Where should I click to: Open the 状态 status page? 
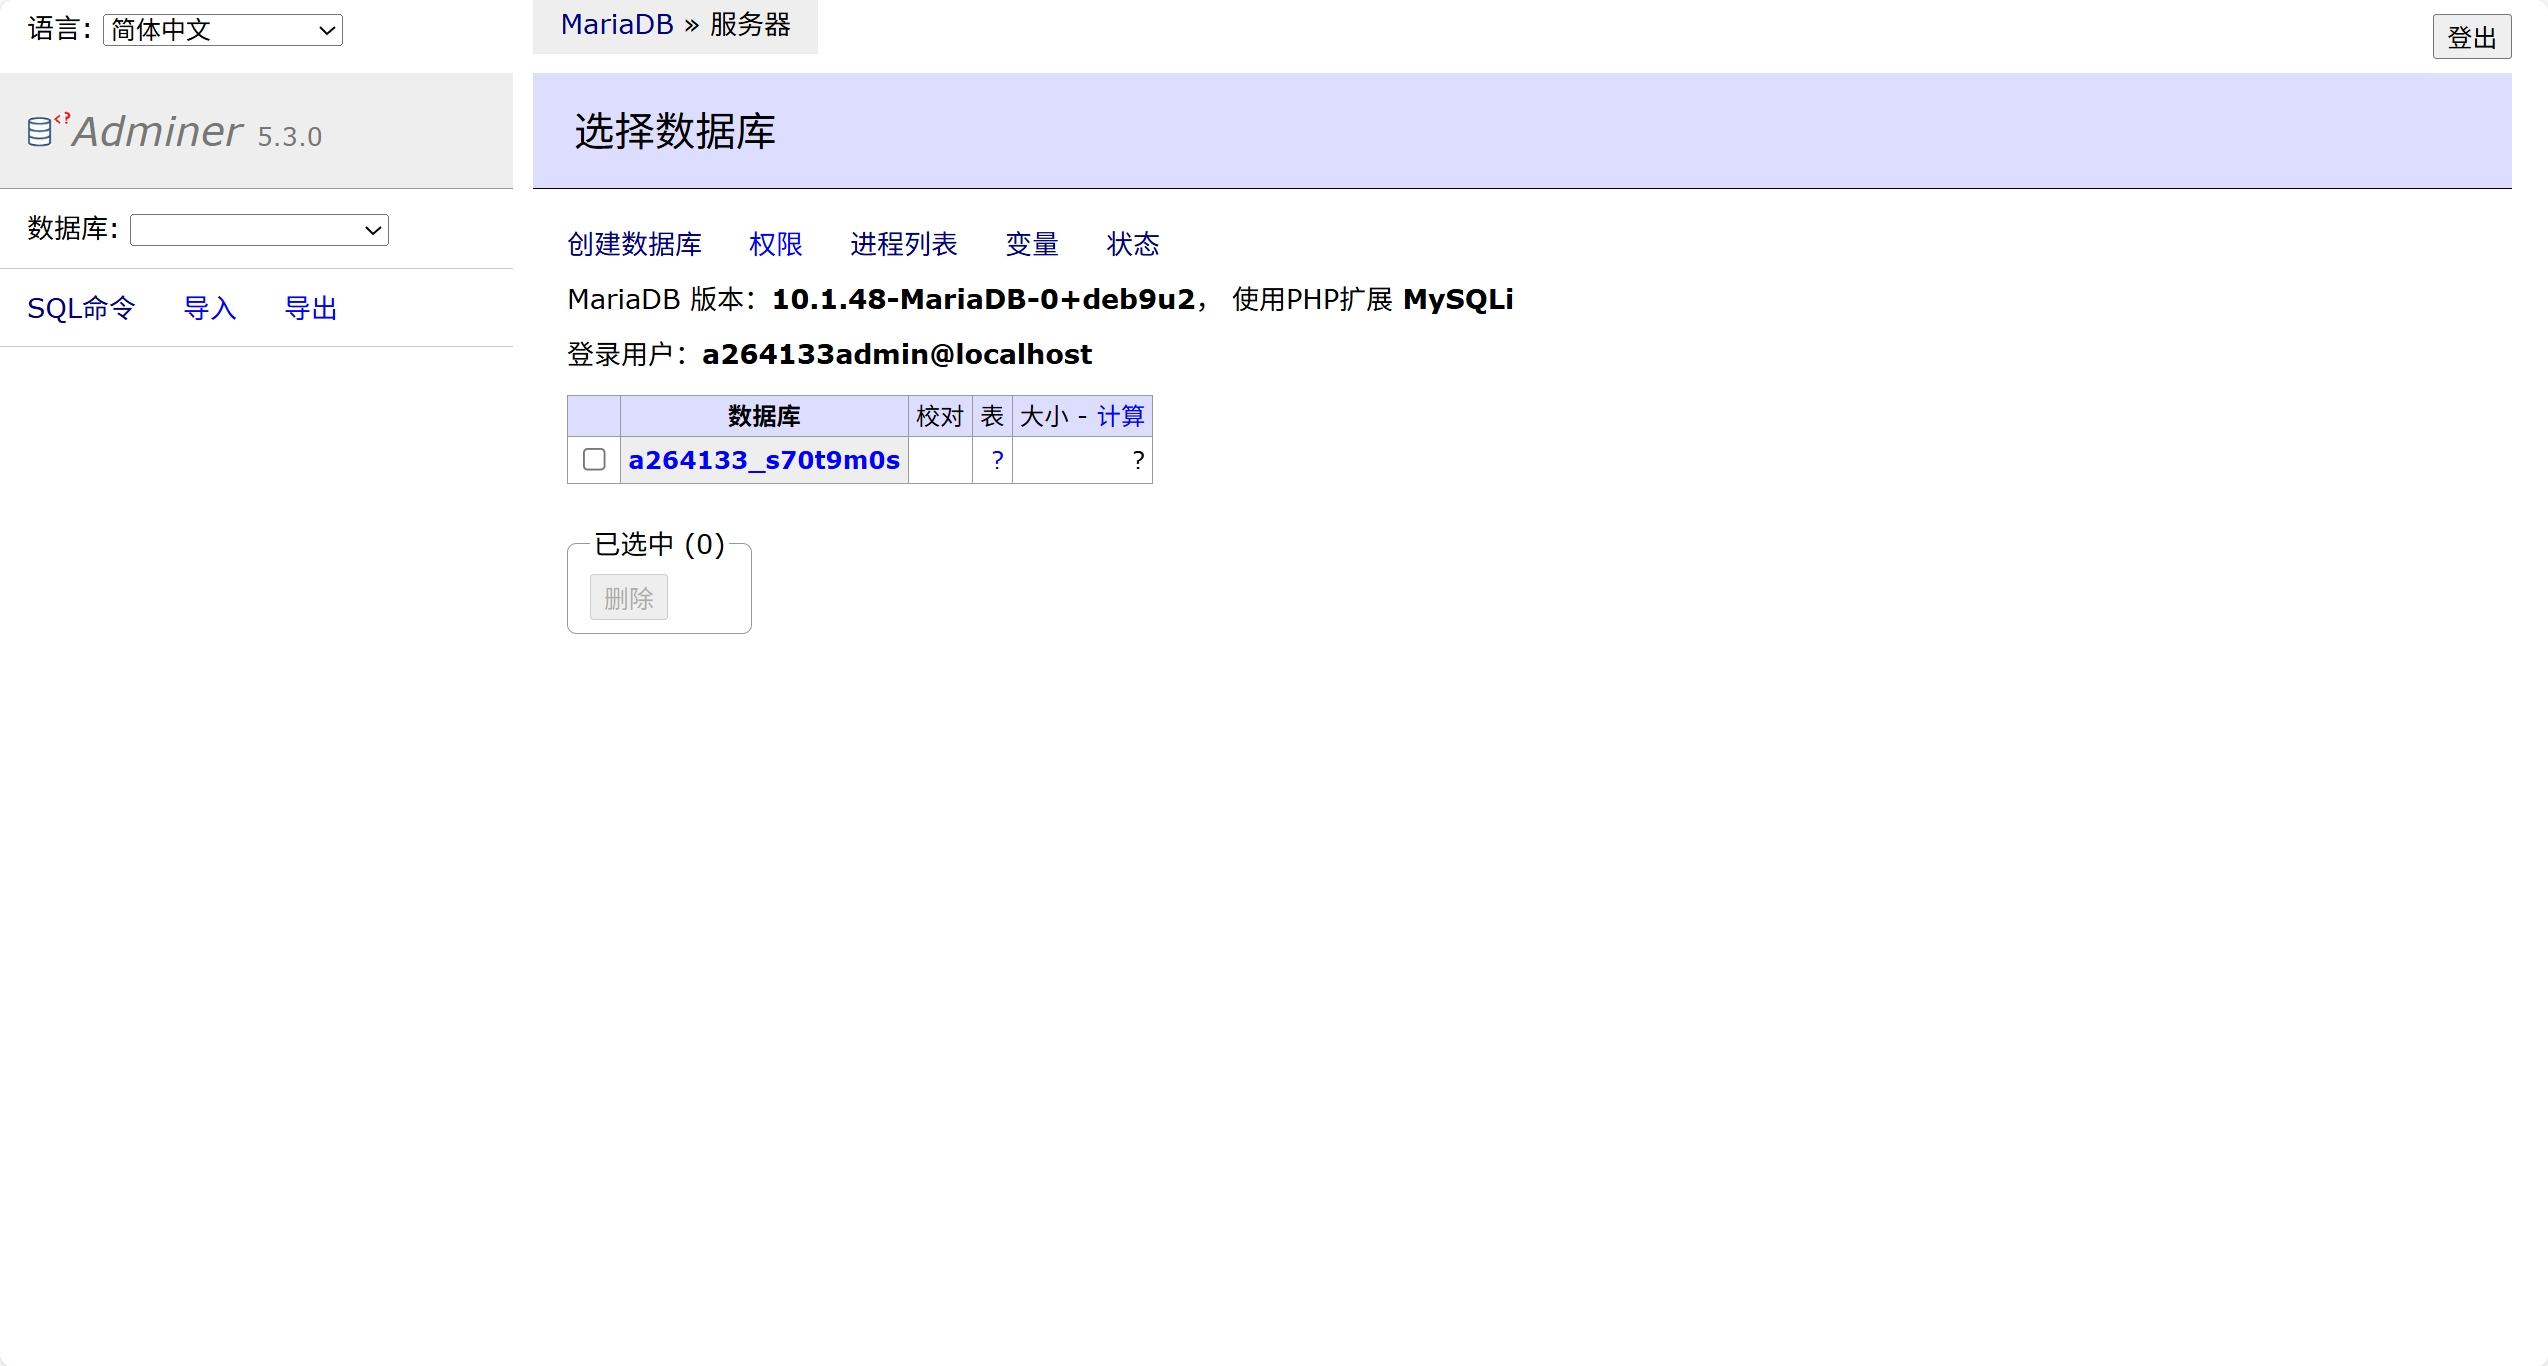1133,244
